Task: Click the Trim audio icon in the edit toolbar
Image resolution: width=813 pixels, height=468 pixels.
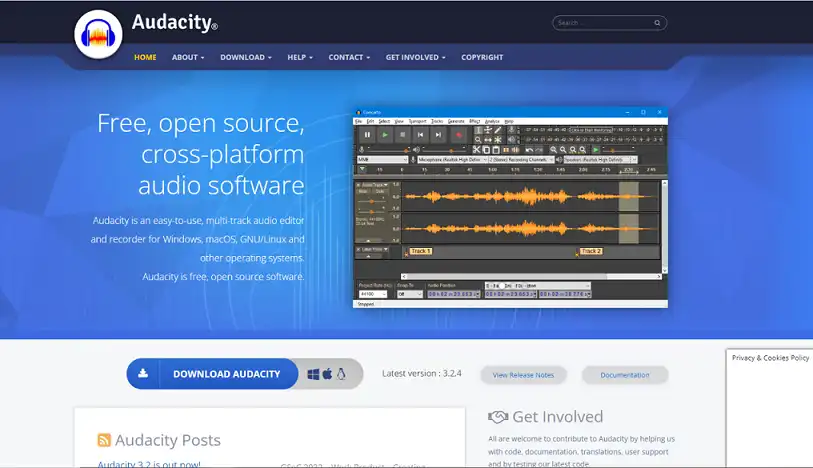Action: [x=506, y=149]
